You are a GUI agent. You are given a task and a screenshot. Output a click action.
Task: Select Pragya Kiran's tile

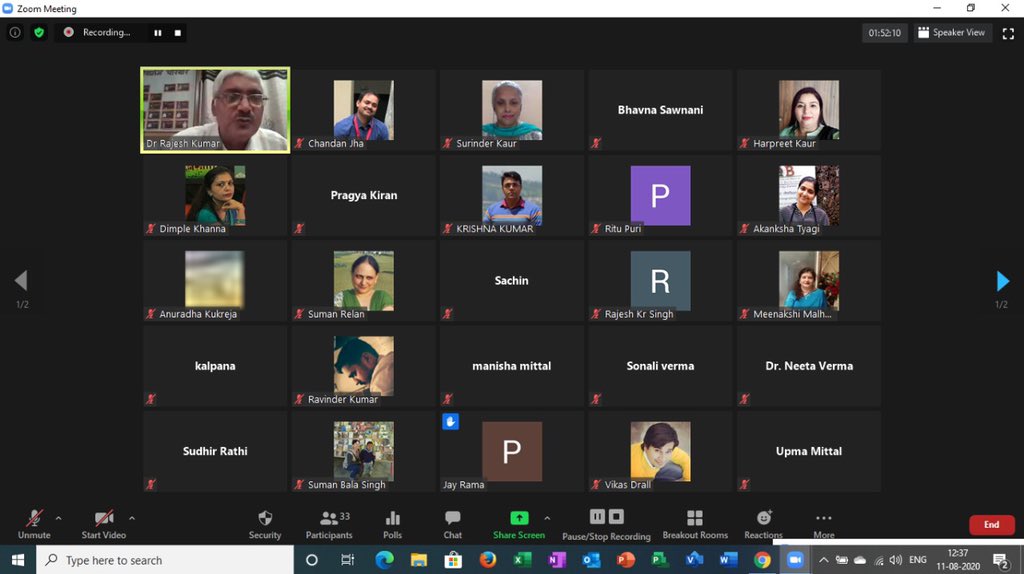point(363,195)
